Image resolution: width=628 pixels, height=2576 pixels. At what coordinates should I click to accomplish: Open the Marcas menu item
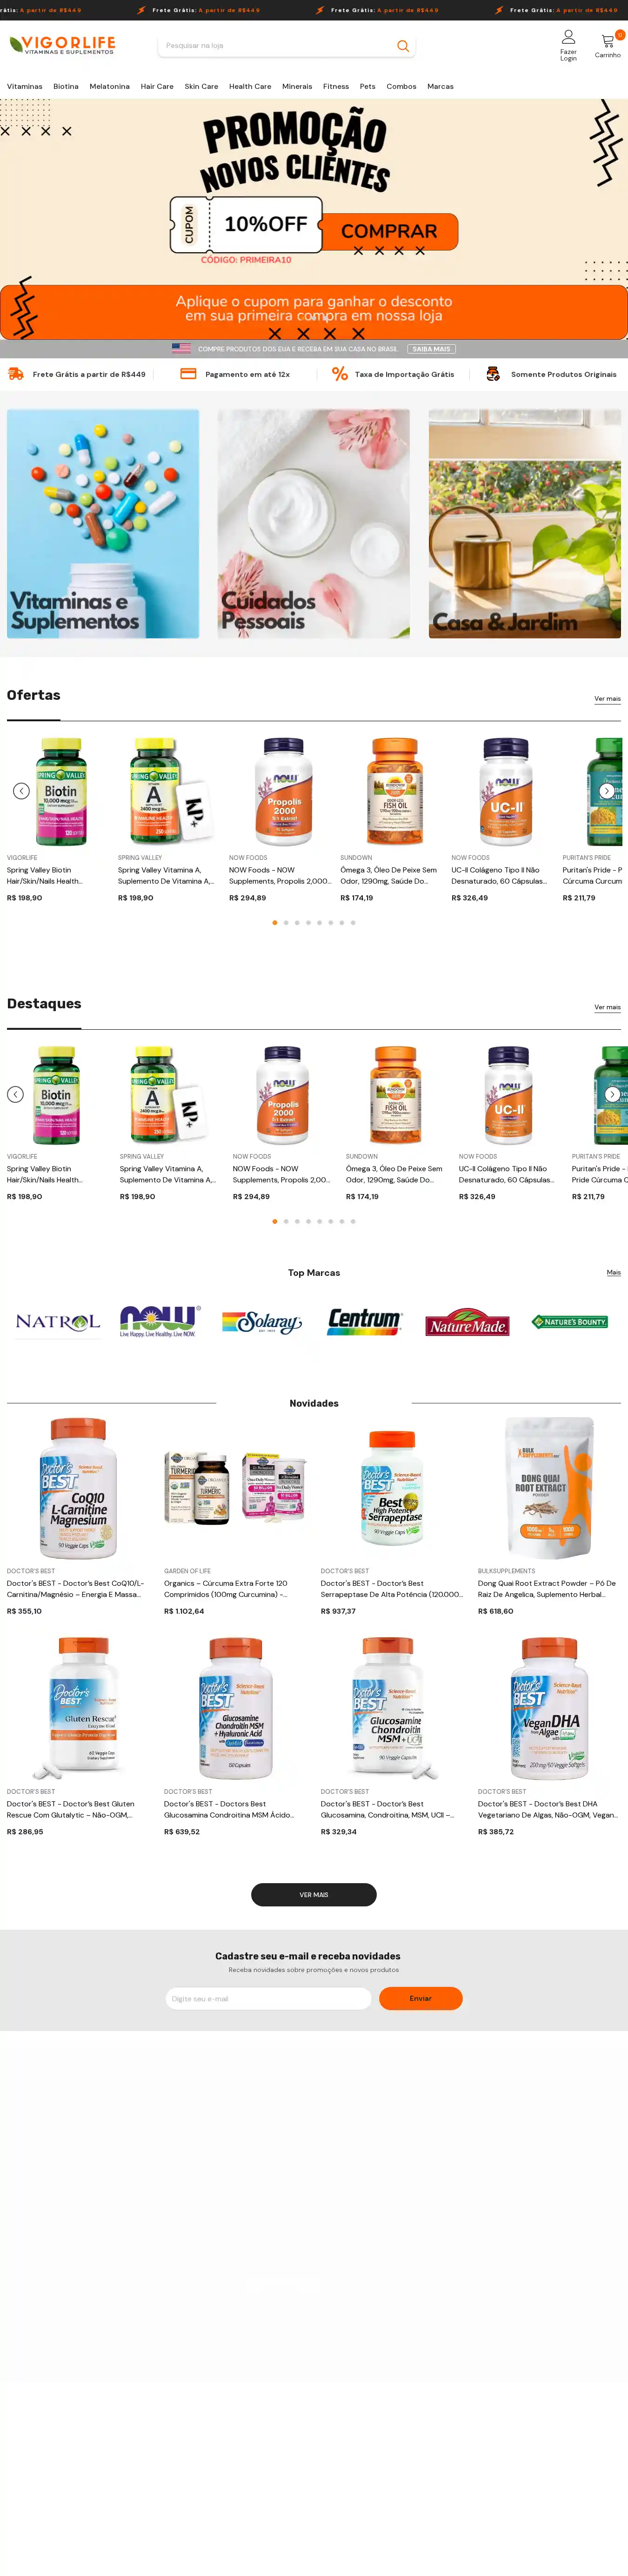(440, 87)
